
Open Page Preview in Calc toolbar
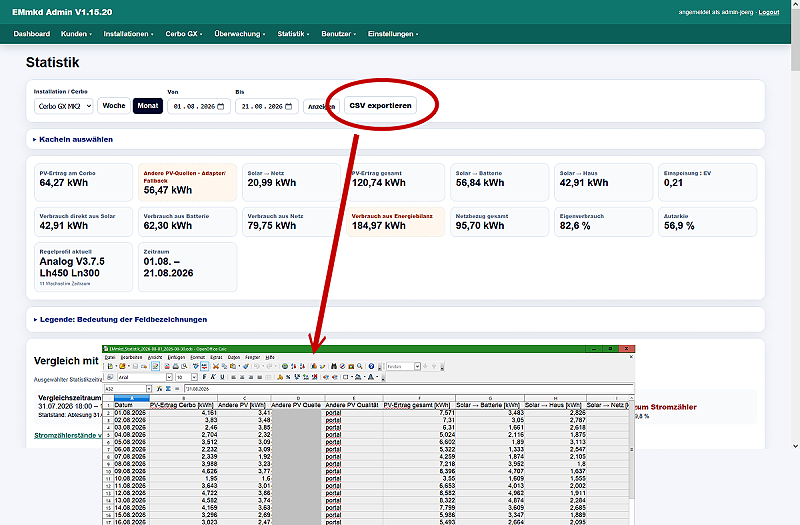[x=184, y=366]
